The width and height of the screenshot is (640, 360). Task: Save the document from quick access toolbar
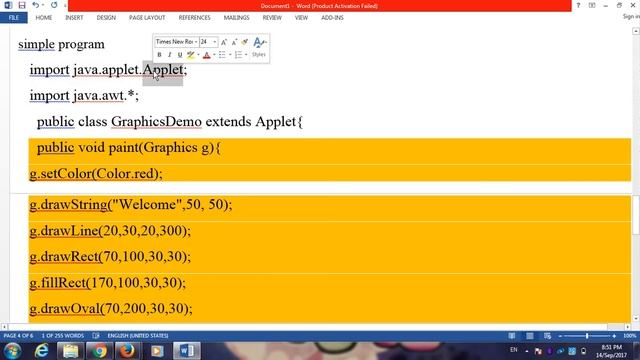[x=22, y=5]
